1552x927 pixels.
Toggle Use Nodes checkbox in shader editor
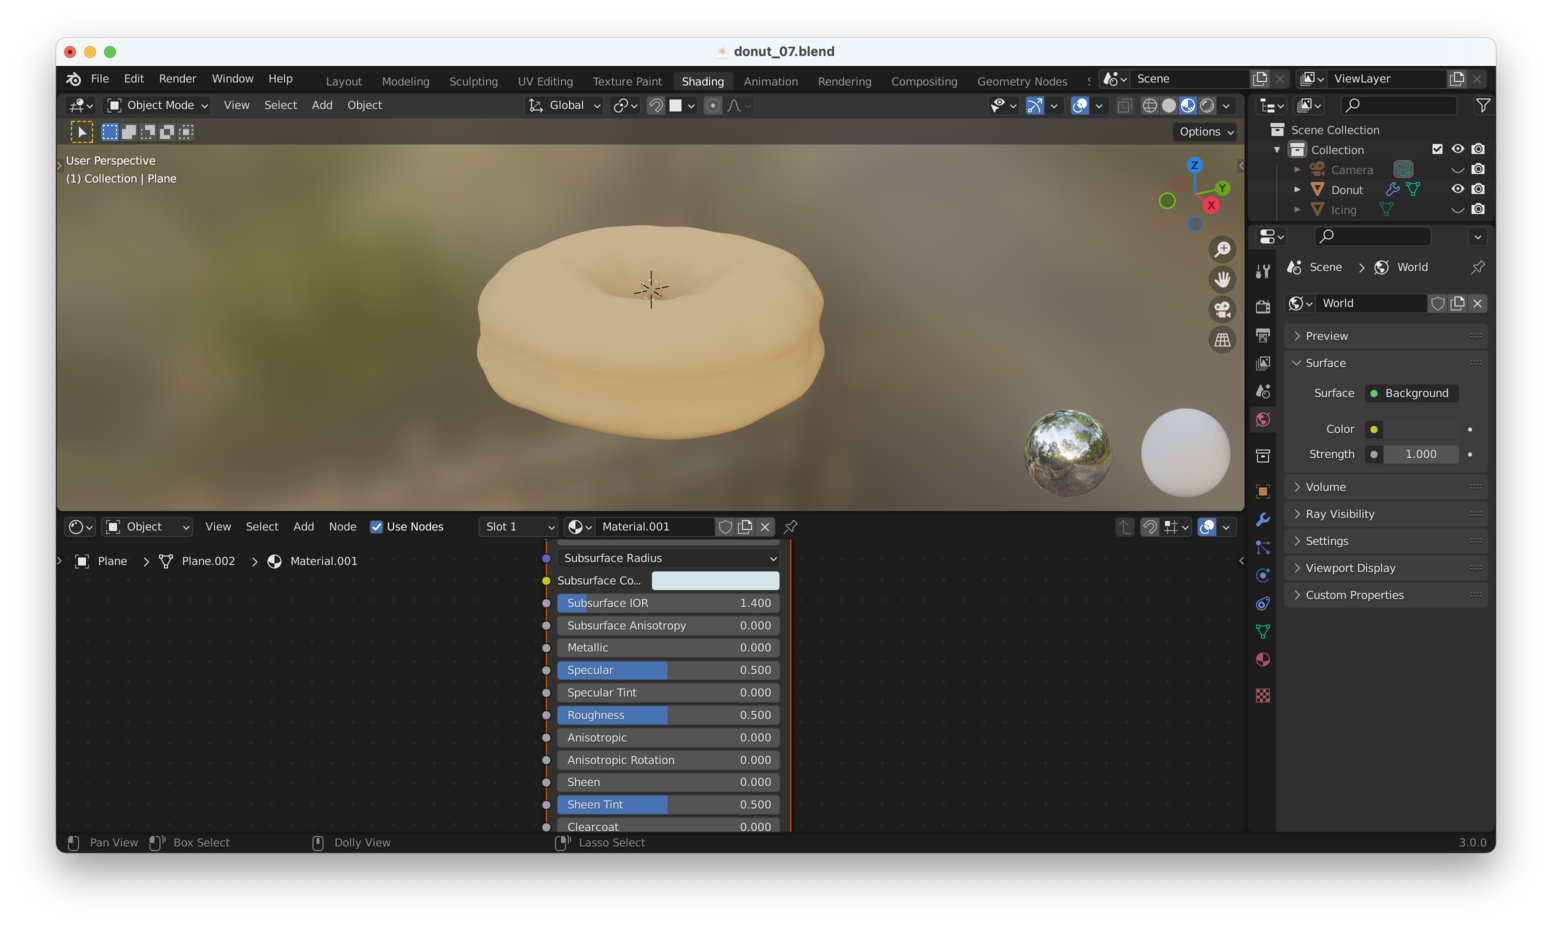tap(377, 527)
